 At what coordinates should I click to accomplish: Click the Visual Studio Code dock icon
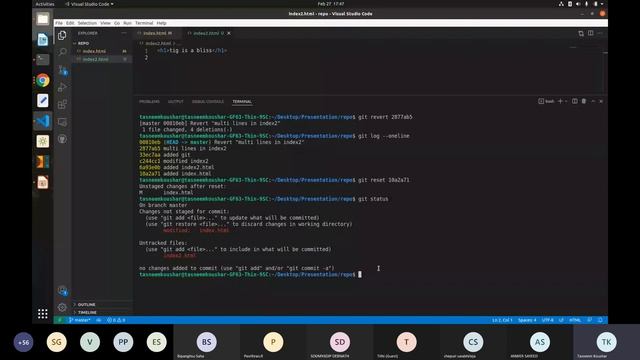click(42, 121)
